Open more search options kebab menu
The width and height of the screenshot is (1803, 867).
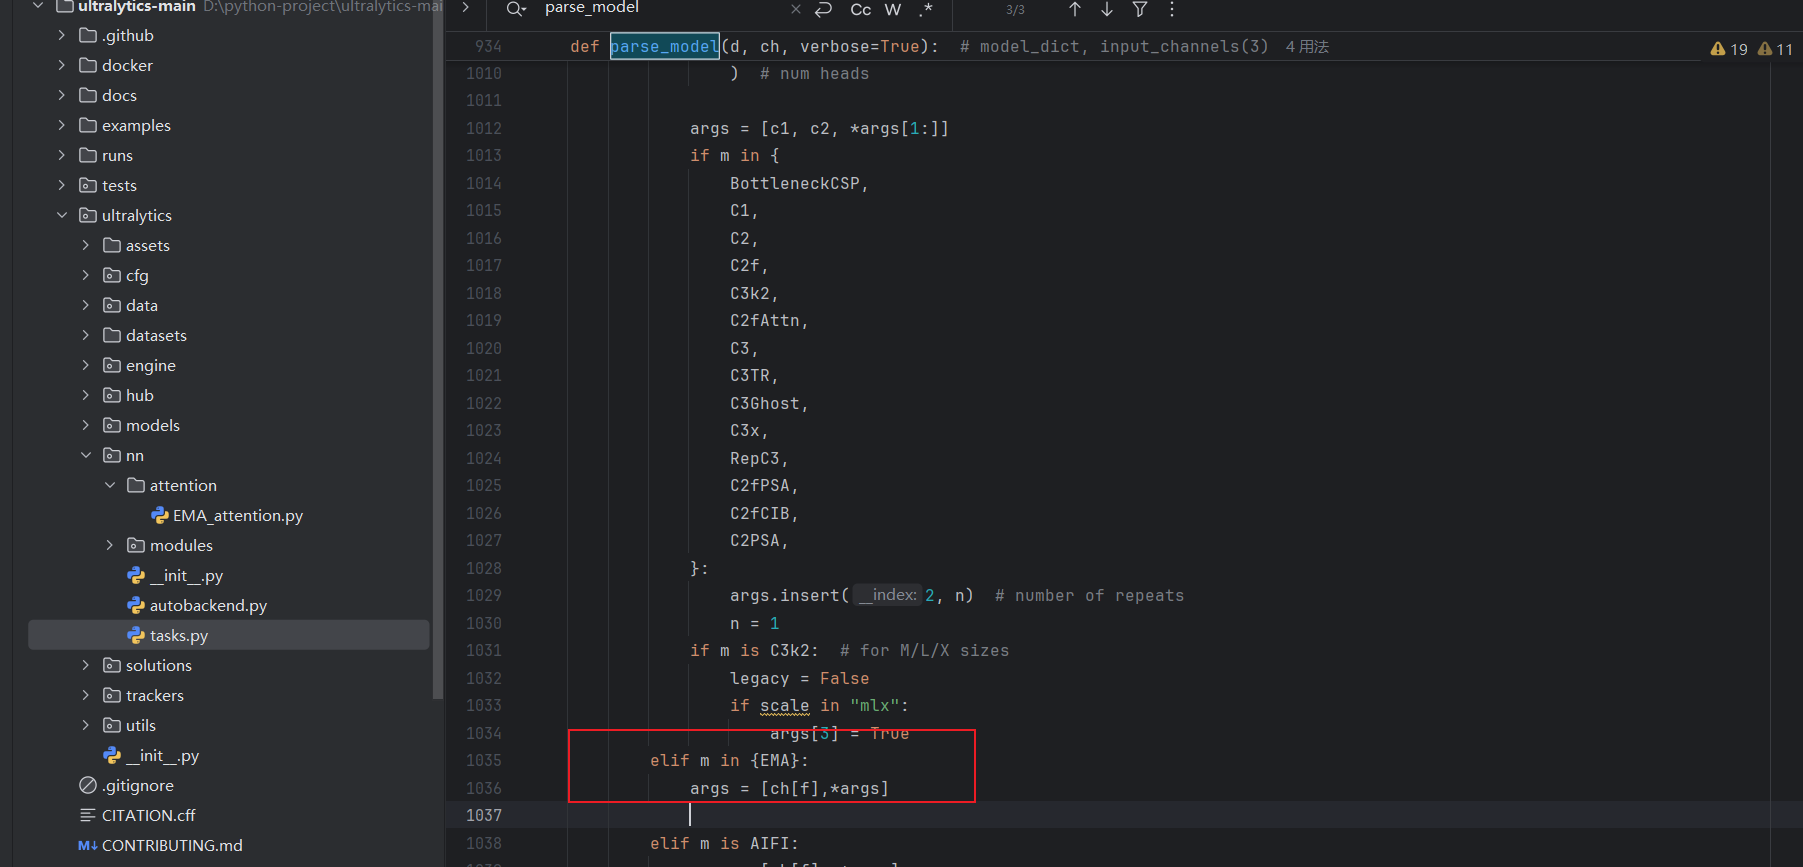click(1172, 9)
